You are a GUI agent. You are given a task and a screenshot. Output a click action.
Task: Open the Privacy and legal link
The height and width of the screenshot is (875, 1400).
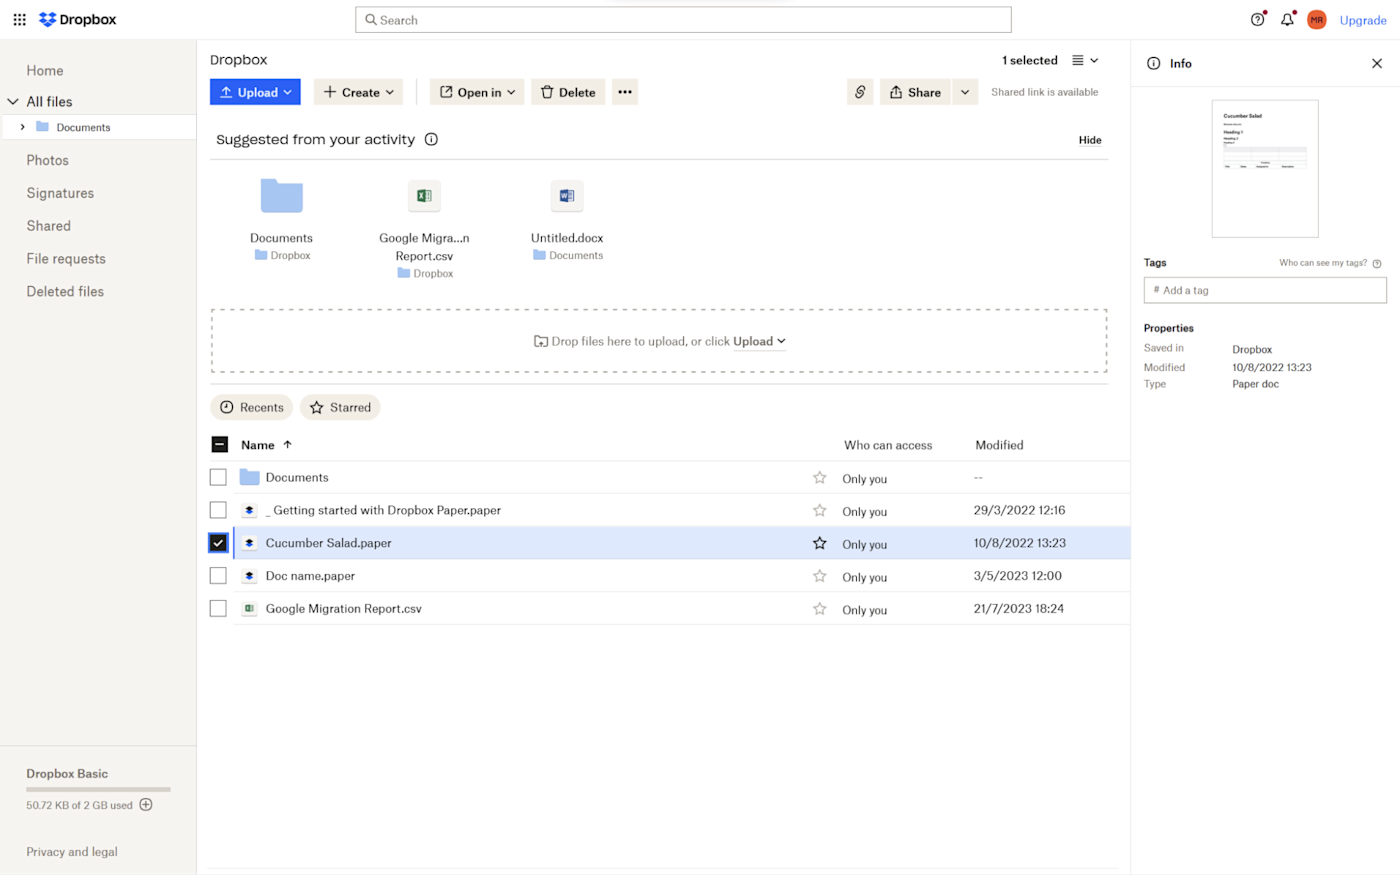pyautogui.click(x=72, y=852)
